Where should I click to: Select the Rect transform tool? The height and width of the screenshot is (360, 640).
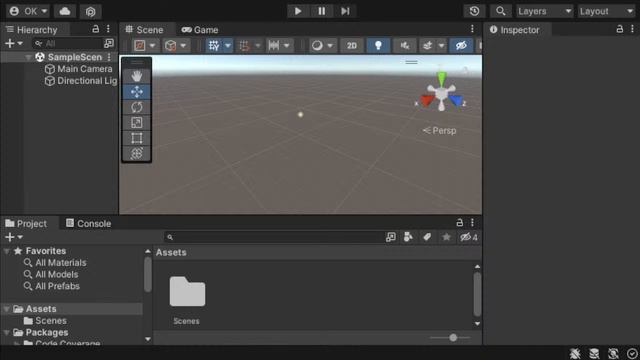coord(137,138)
